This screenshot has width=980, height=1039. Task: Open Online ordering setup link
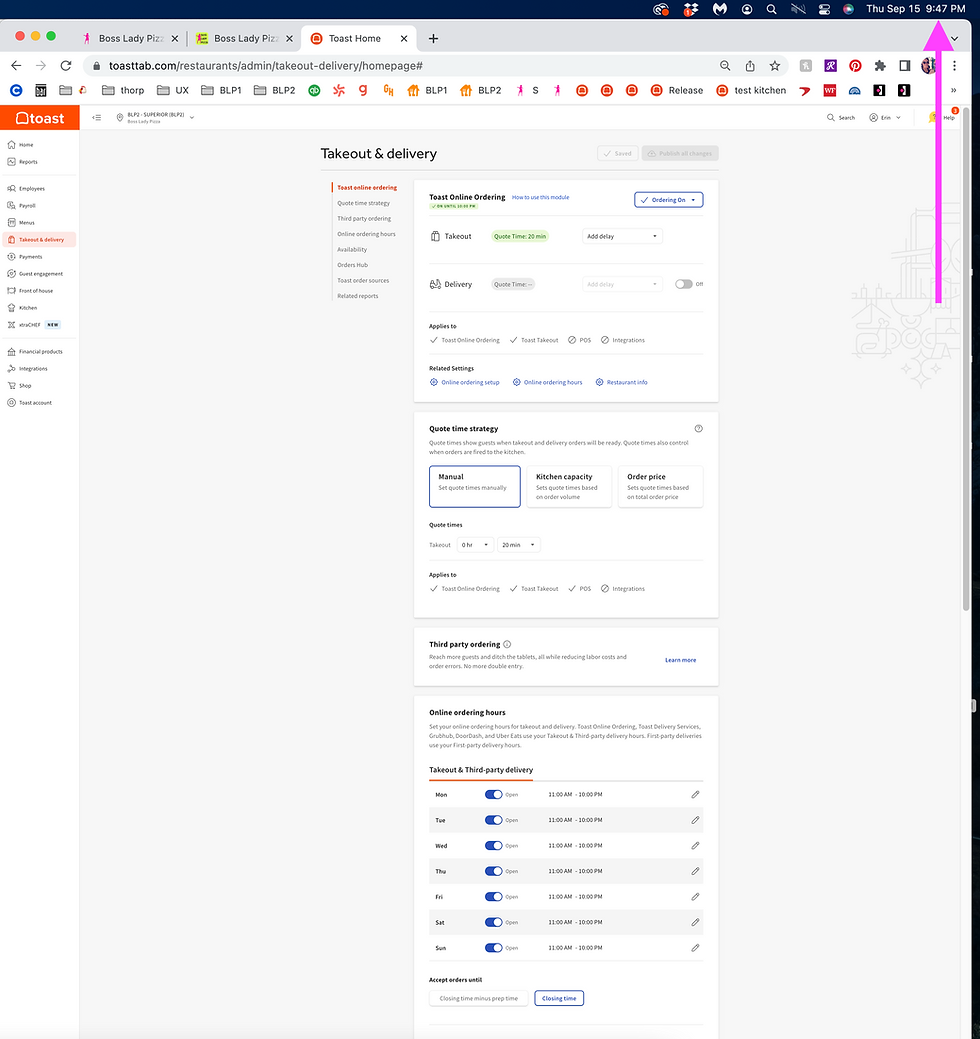pyautogui.click(x=464, y=382)
